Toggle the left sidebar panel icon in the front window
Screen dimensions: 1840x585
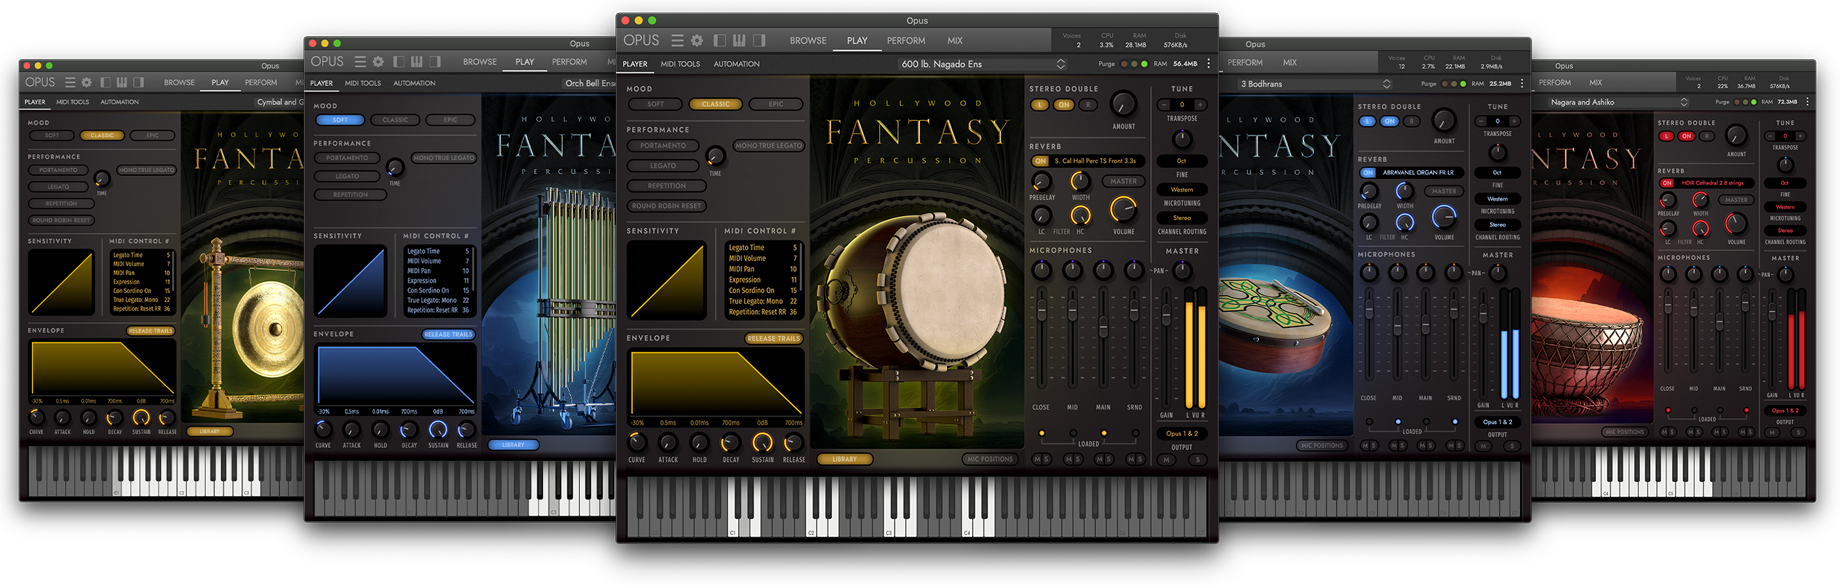tap(720, 41)
